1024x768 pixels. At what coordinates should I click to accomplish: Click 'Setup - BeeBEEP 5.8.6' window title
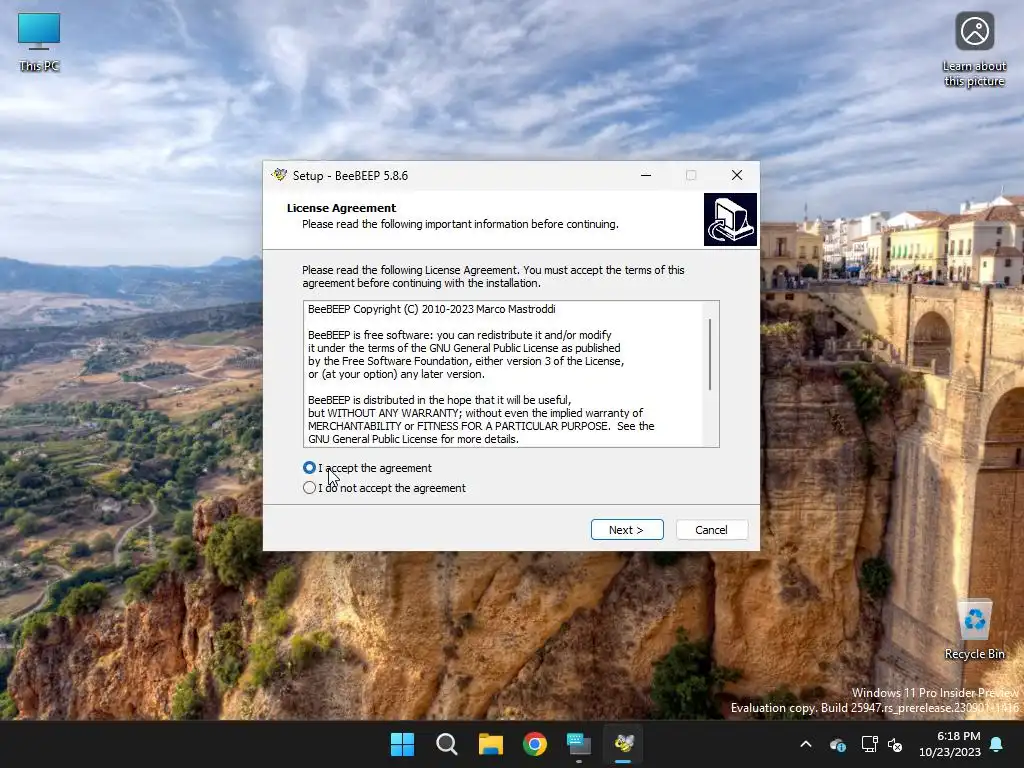point(350,176)
